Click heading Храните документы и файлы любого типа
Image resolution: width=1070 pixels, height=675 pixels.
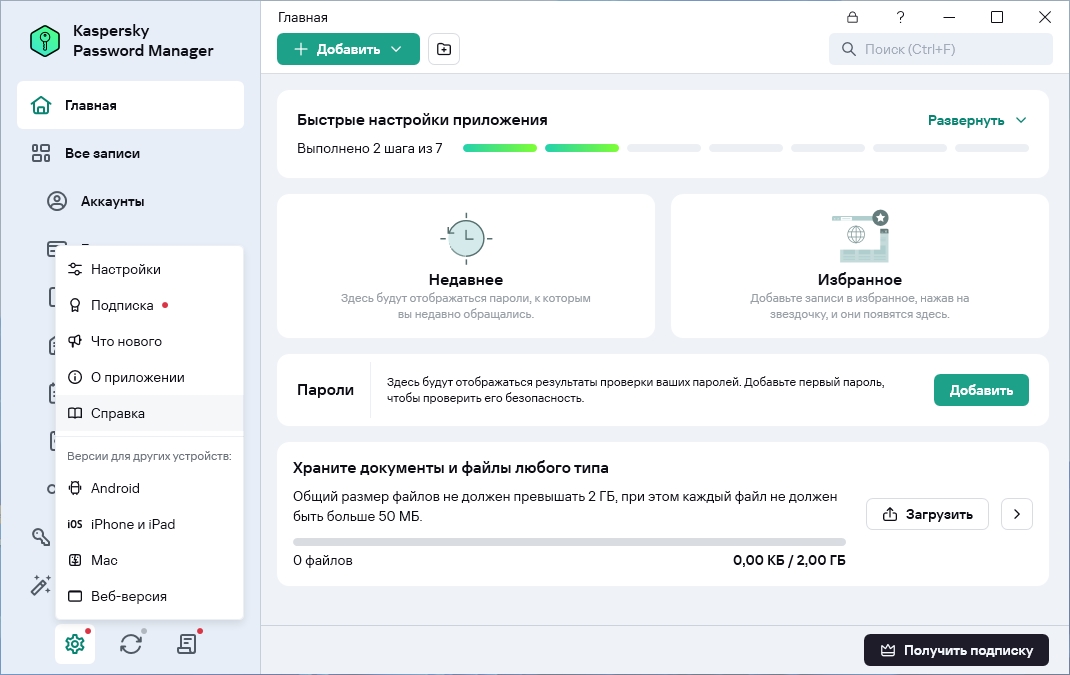point(450,468)
